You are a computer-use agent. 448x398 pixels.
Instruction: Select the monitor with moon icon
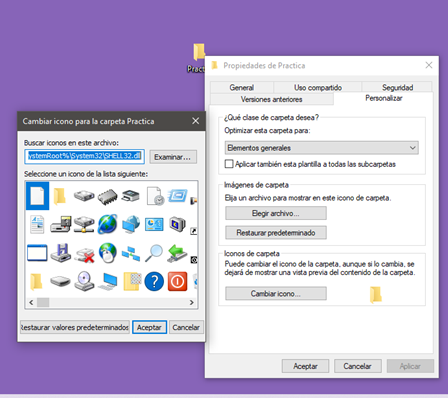point(177,224)
